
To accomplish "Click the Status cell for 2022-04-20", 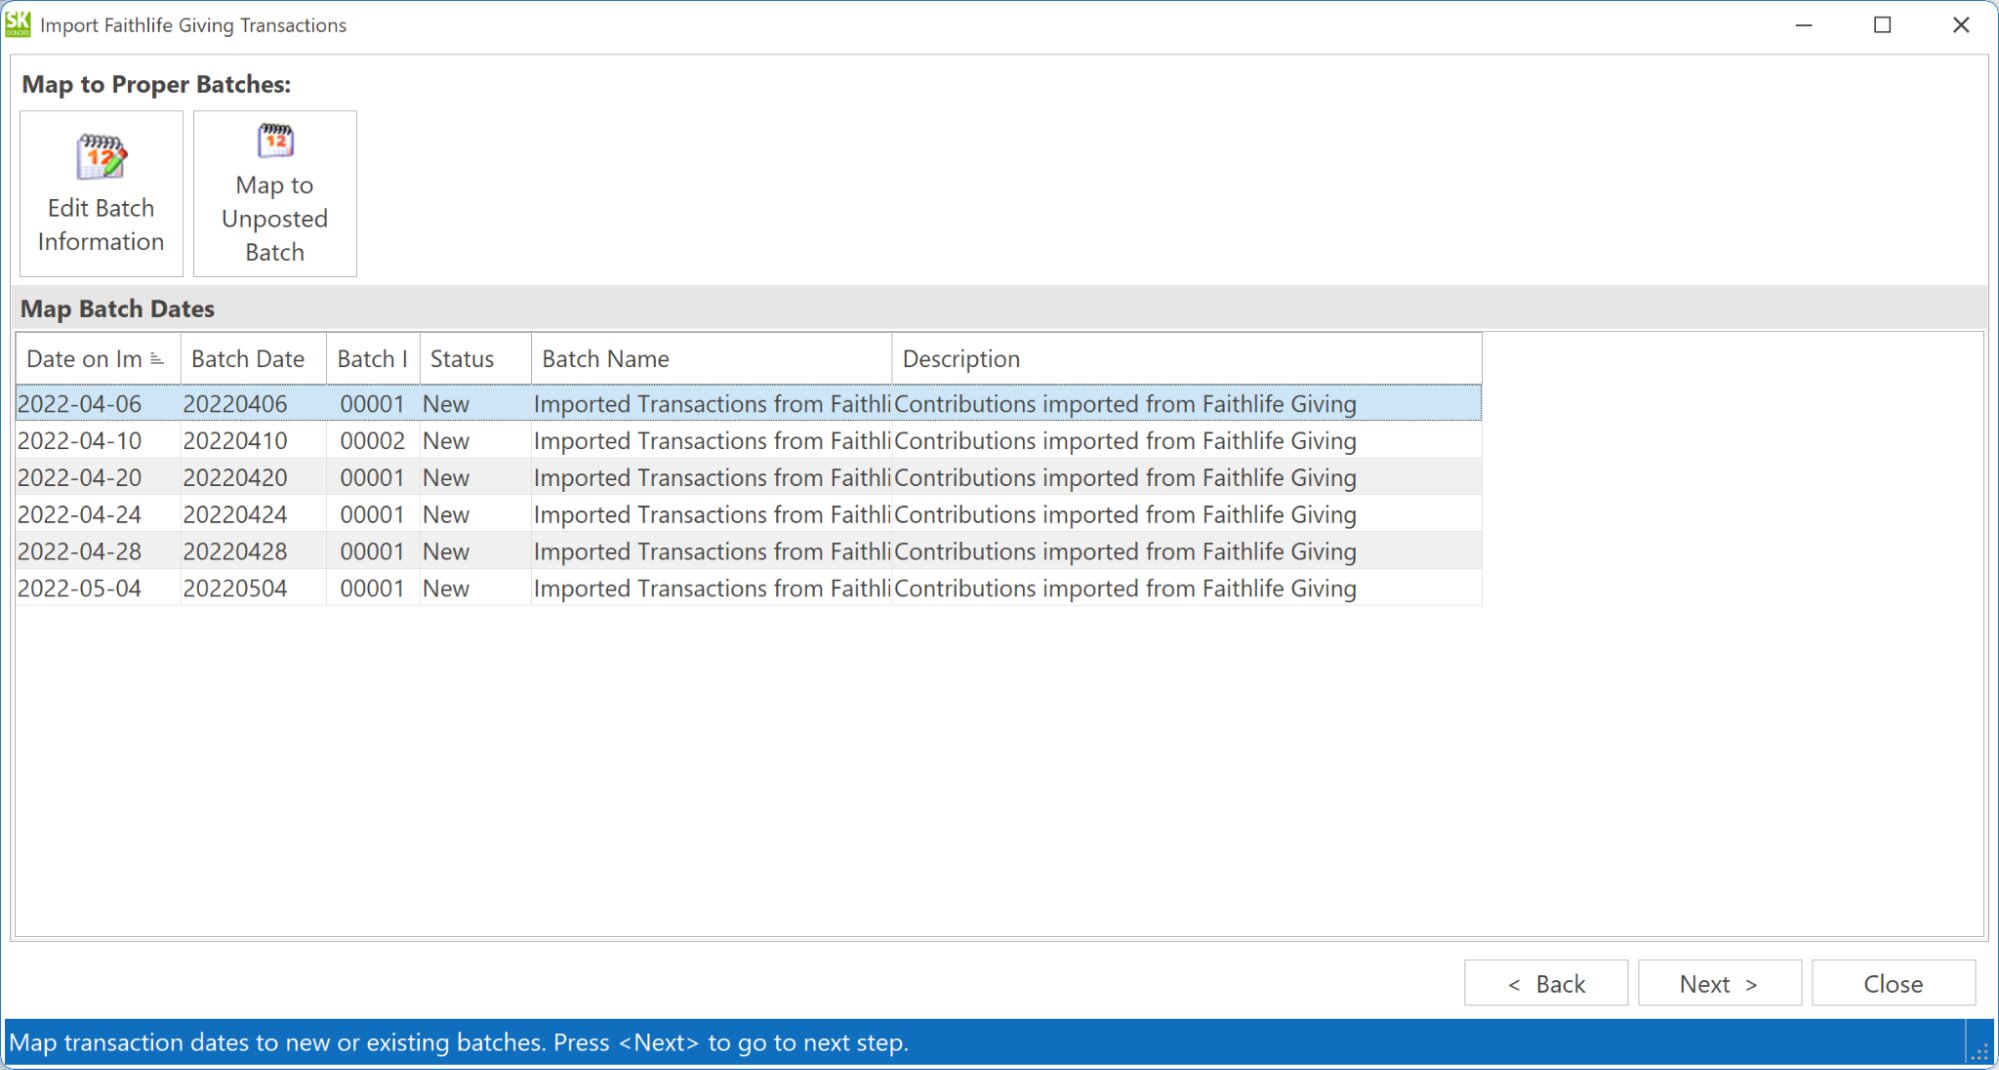I will click(x=475, y=478).
